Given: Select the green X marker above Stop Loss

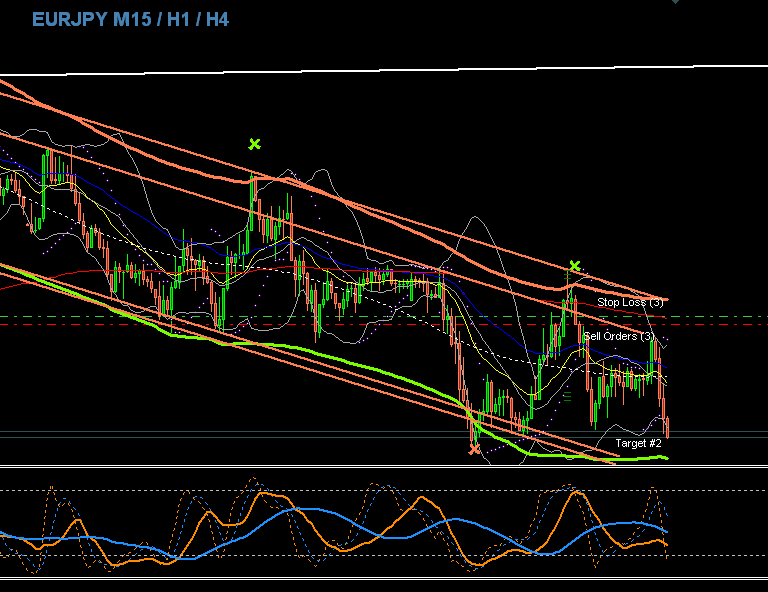Looking at the screenshot, I should pos(575,266).
